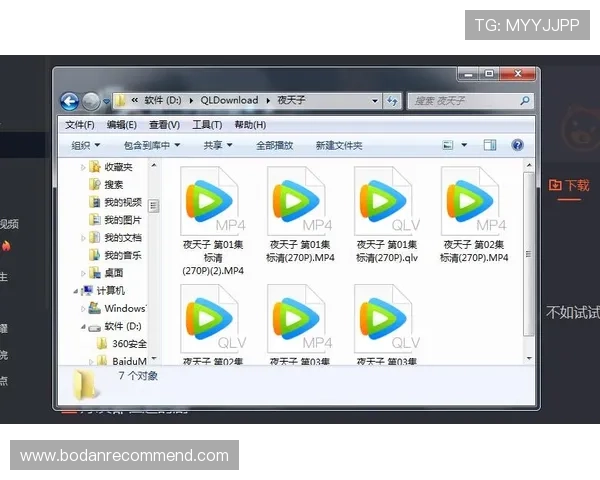Go back with the blue Back arrow
Screen dimensions: 600x480
tap(70, 101)
